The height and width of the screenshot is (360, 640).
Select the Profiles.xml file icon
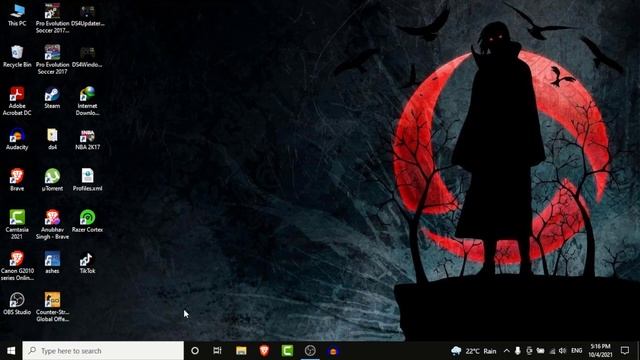87,180
